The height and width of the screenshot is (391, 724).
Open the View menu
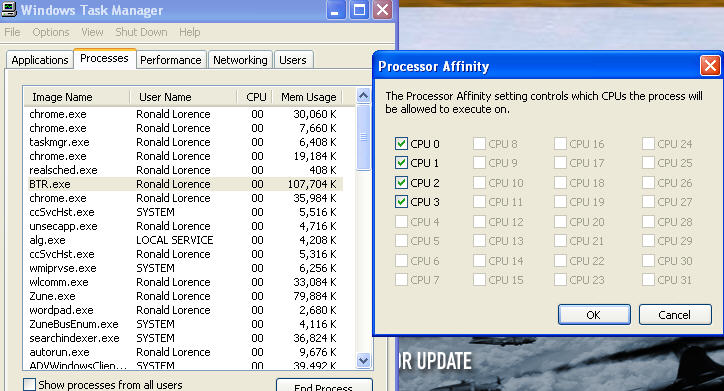[x=92, y=32]
